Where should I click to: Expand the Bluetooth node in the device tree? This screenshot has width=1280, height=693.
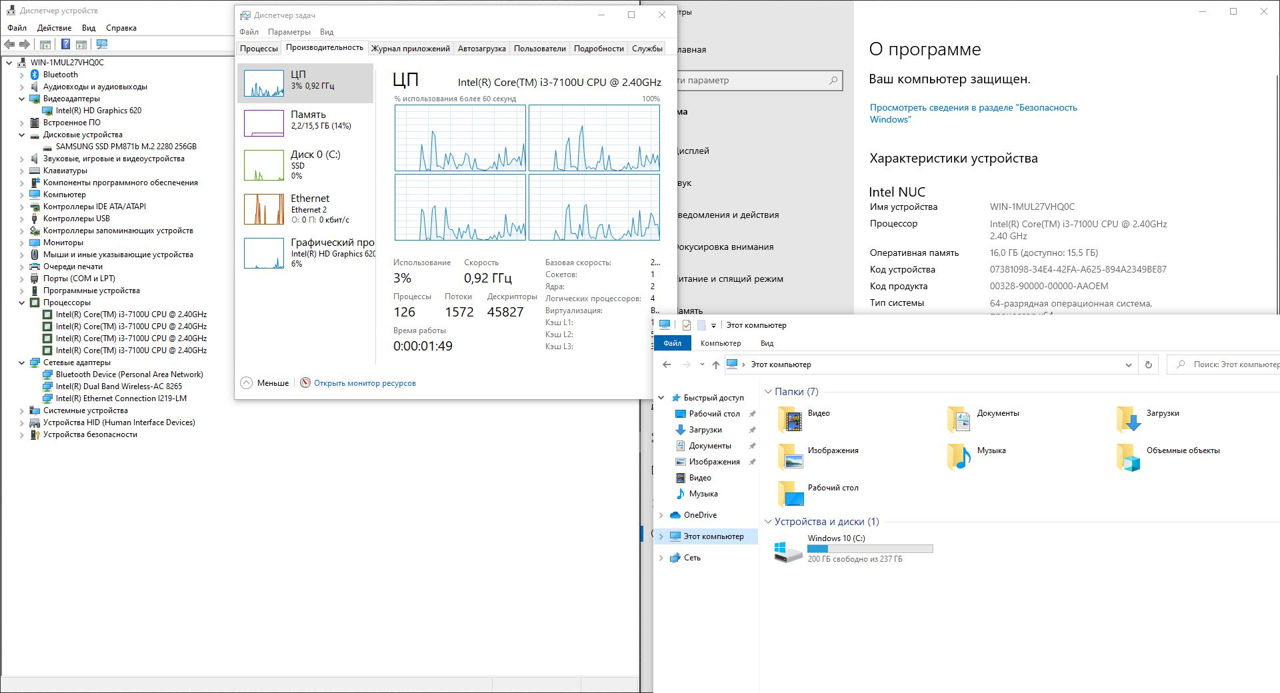22,75
